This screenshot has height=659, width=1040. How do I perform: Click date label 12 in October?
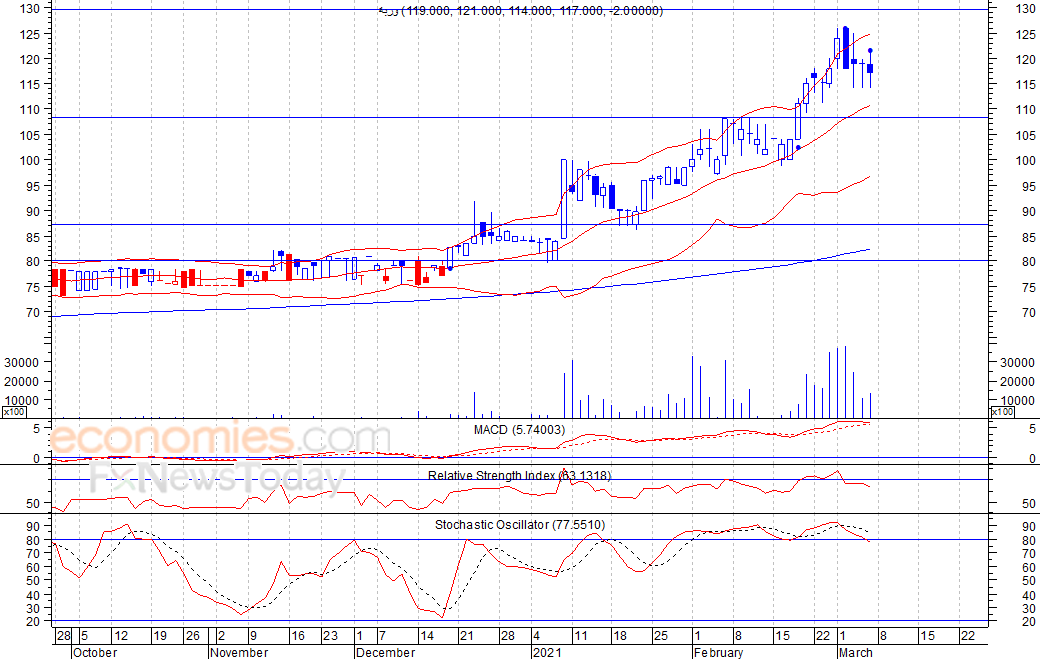121,636
